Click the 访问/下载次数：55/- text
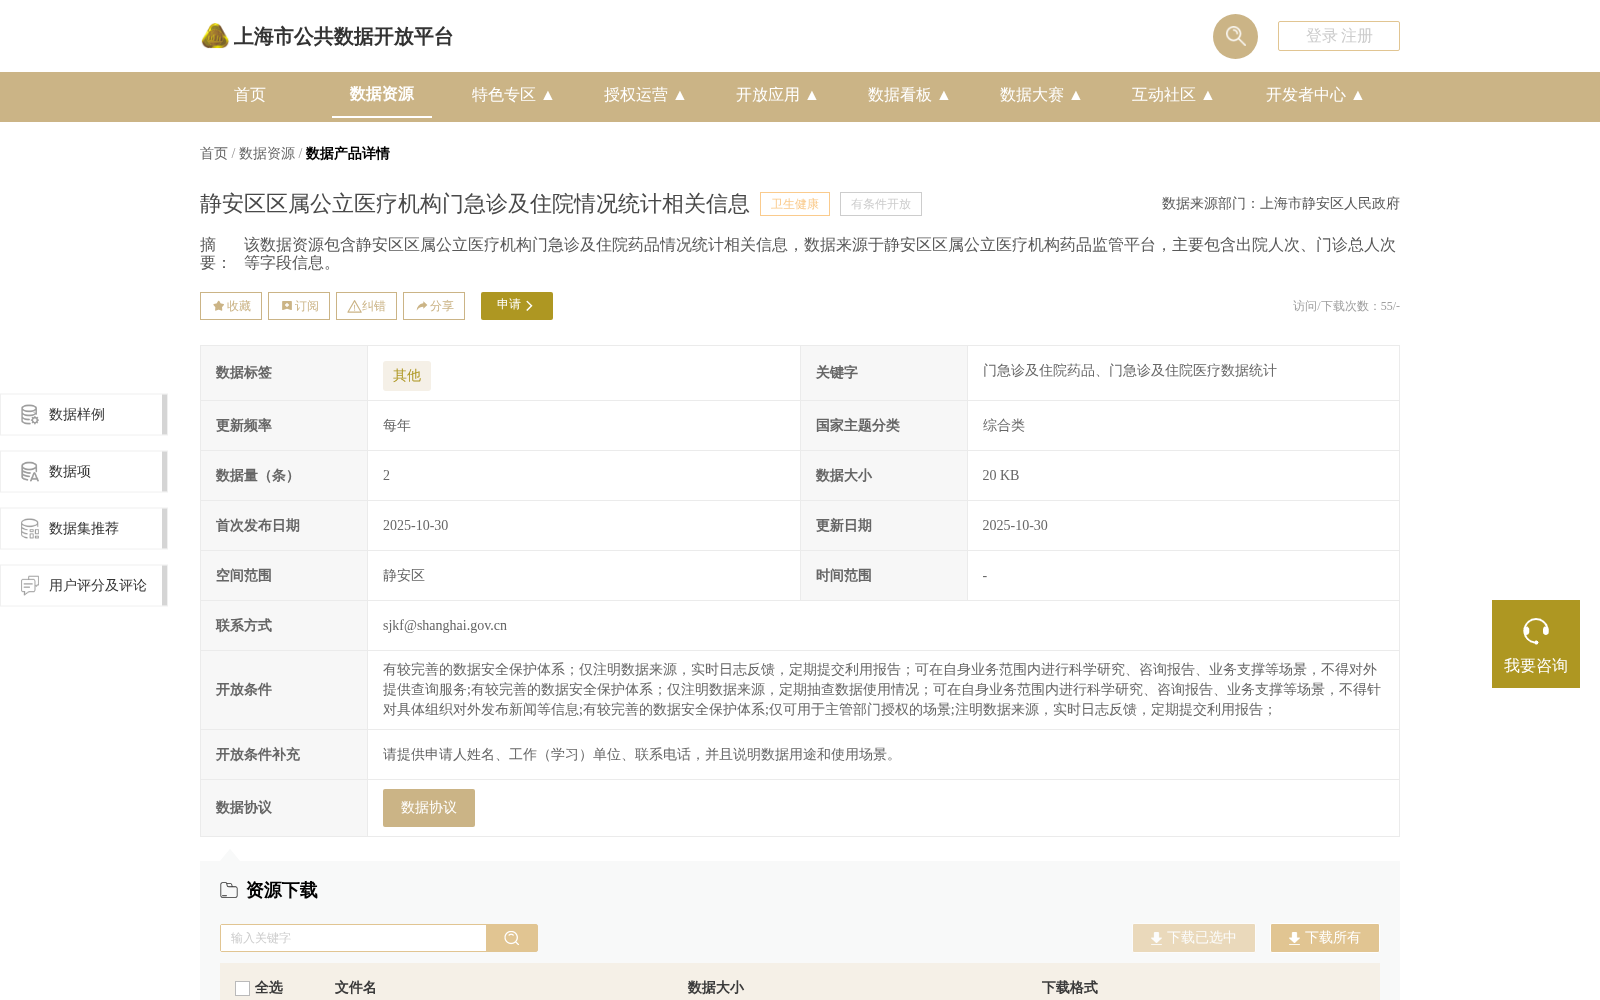The width and height of the screenshot is (1600, 1000). click(x=1346, y=306)
